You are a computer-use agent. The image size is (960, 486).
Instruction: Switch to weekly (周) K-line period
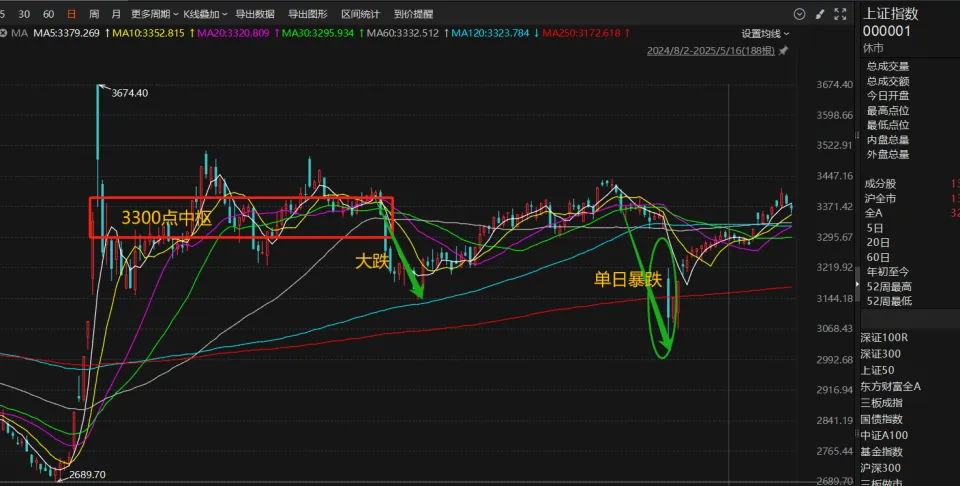(93, 14)
